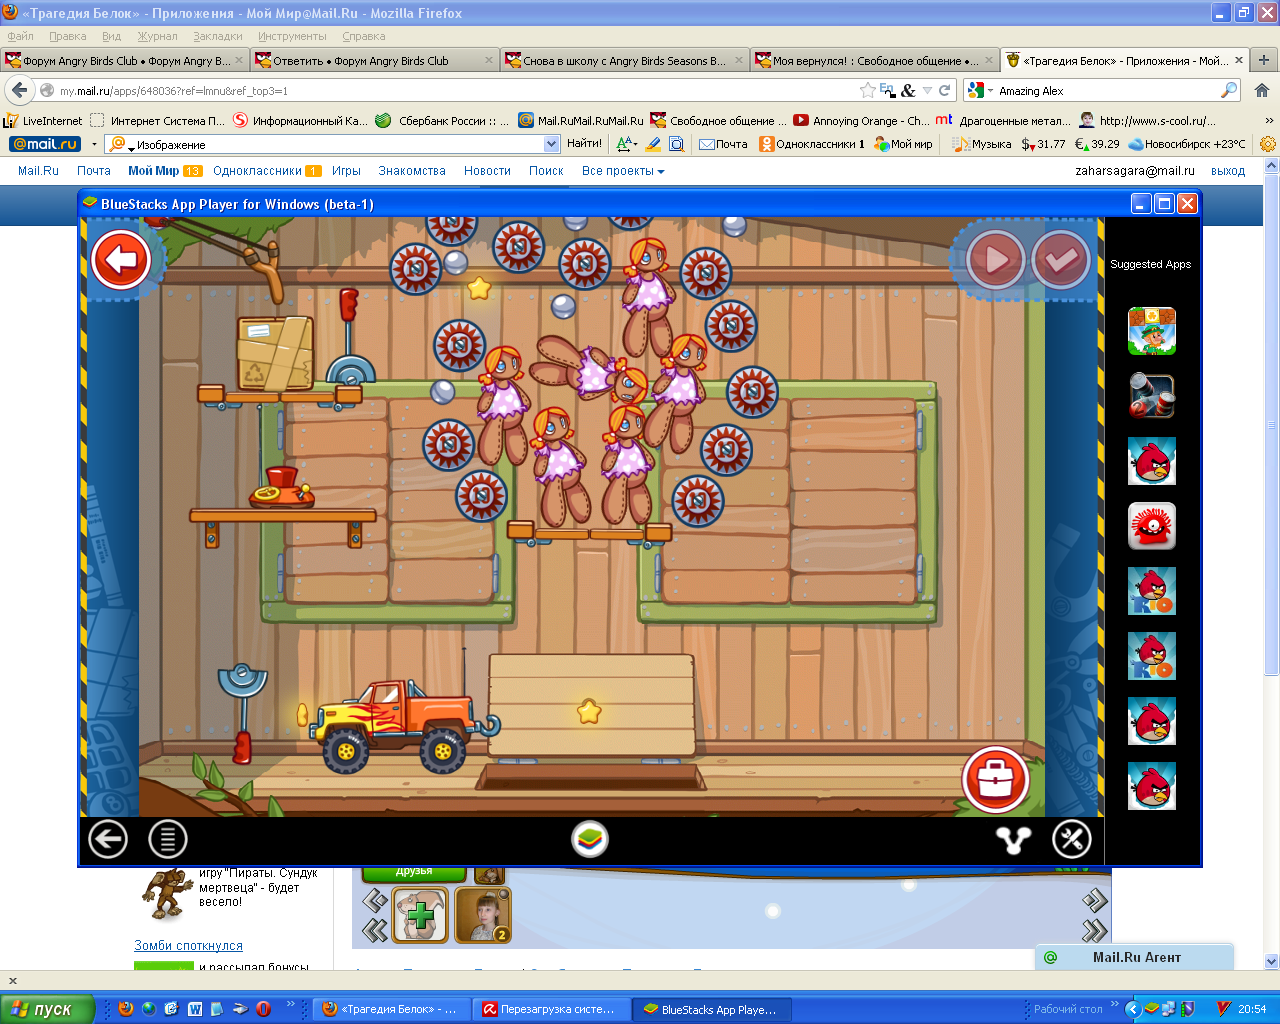Click the girl friend avatar thumbnail
The image size is (1280, 1024).
coord(483,916)
